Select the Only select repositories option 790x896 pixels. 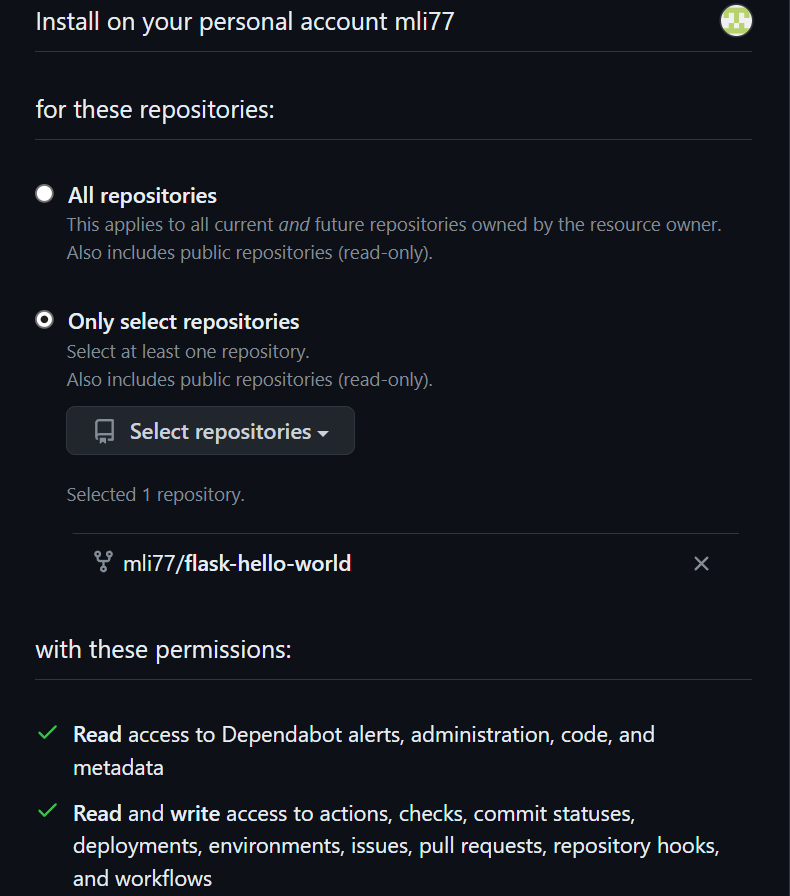coord(42,320)
